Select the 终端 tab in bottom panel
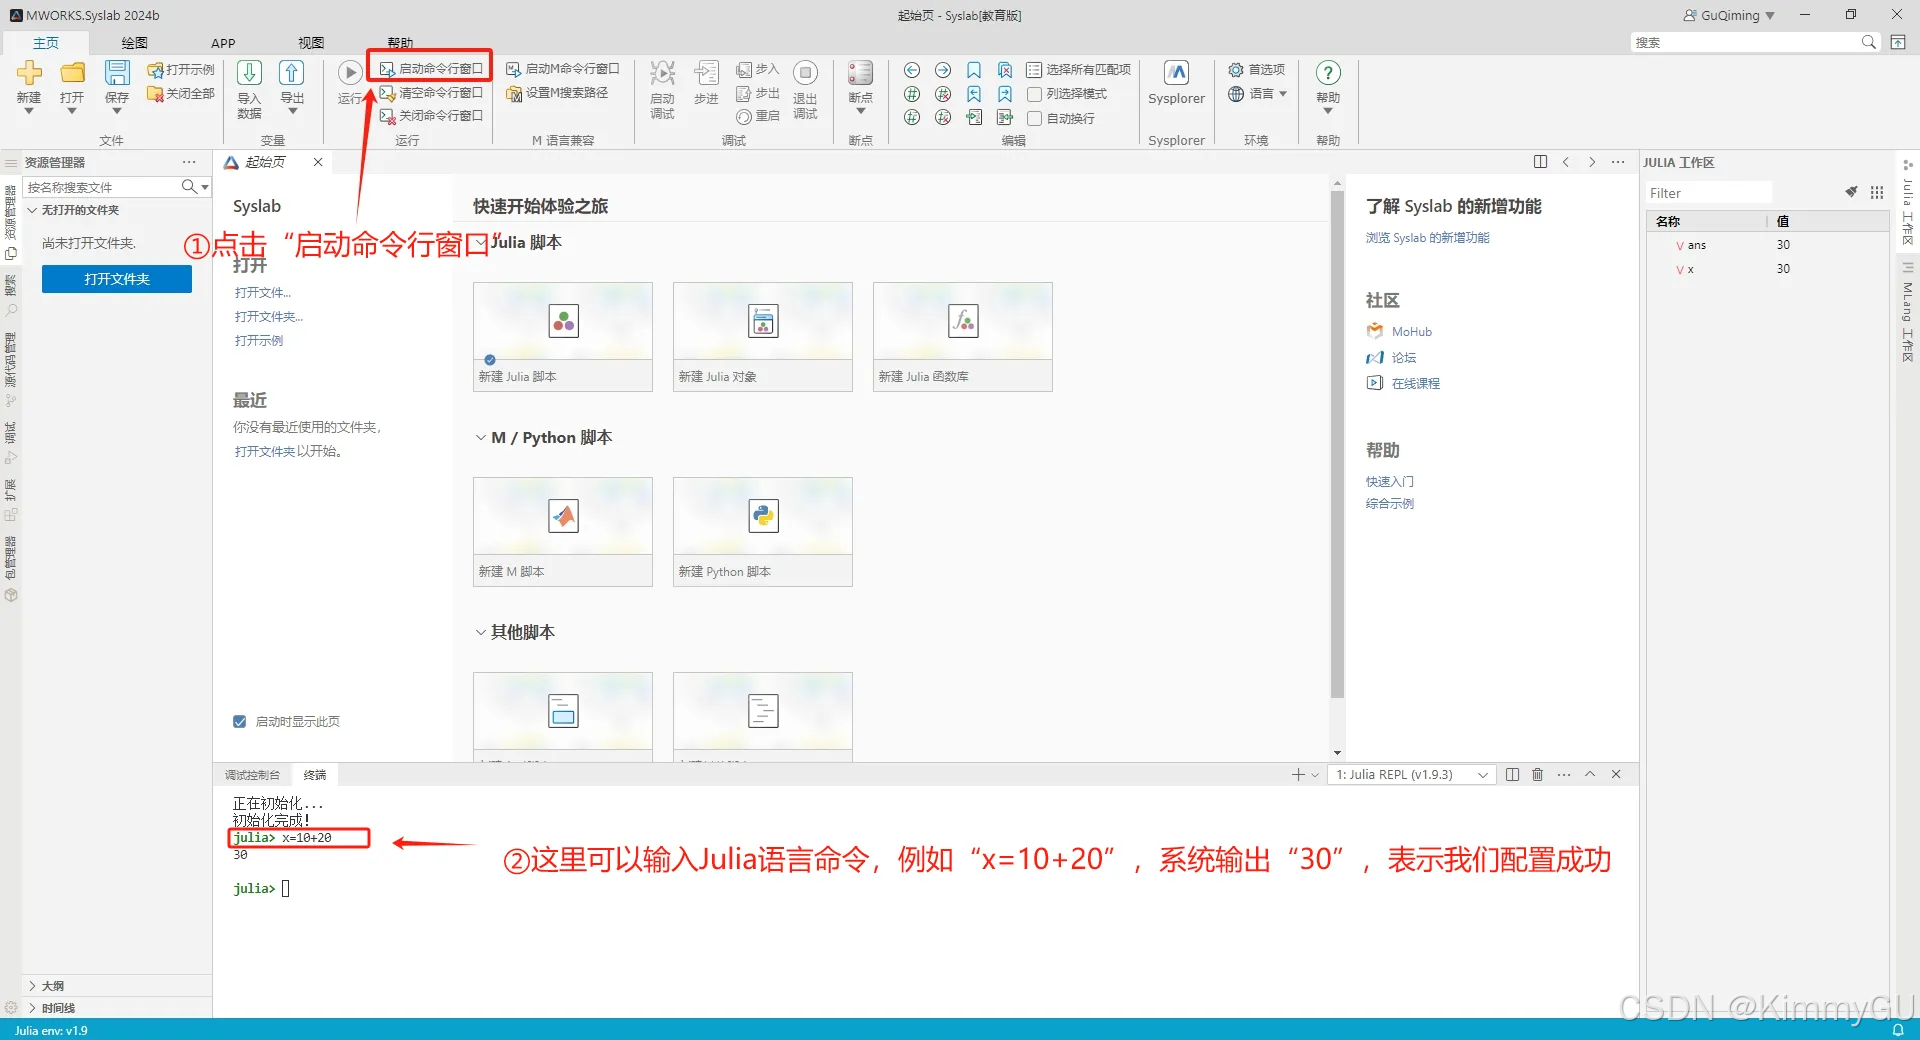 (x=315, y=775)
